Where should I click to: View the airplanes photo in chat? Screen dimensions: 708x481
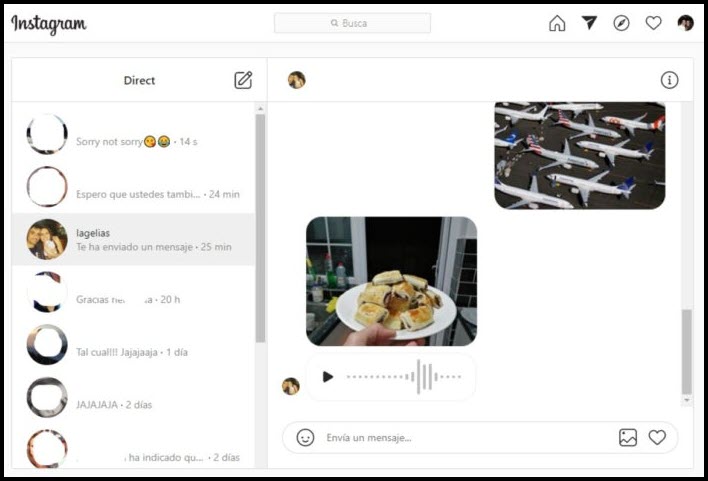point(579,155)
